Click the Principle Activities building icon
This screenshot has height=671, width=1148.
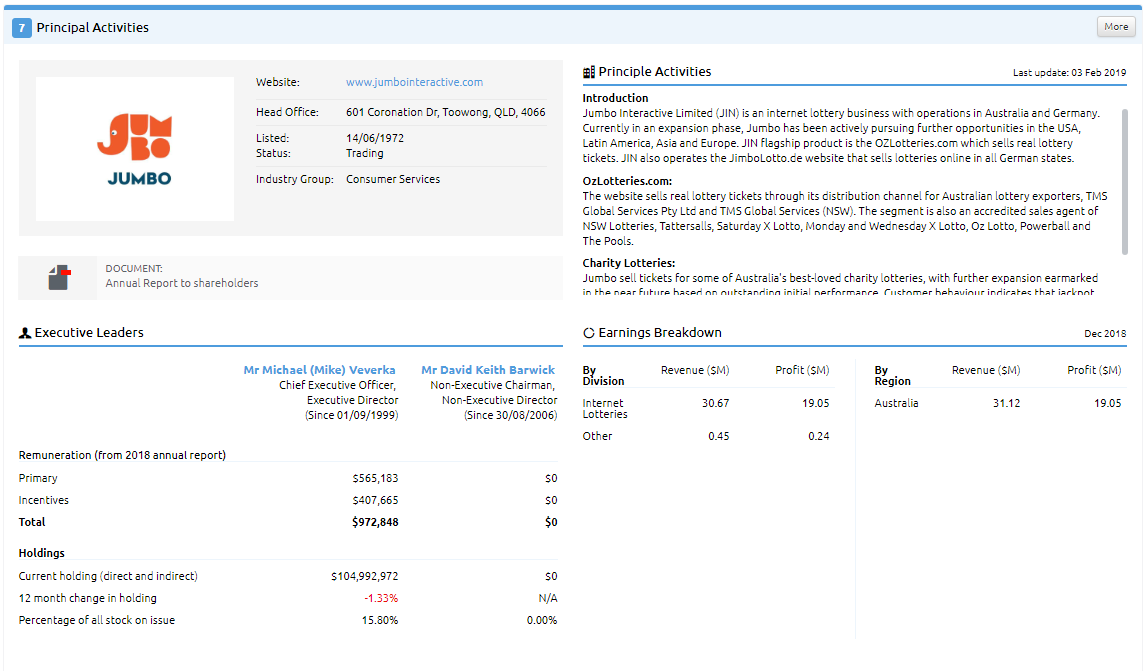[589, 72]
